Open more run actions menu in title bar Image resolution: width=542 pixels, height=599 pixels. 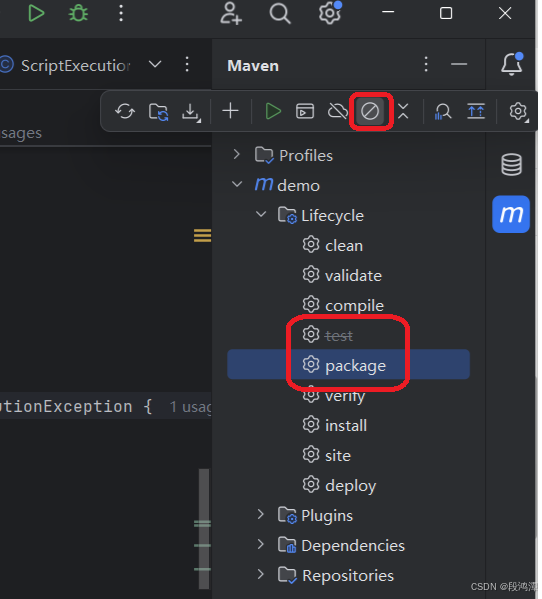(x=121, y=13)
